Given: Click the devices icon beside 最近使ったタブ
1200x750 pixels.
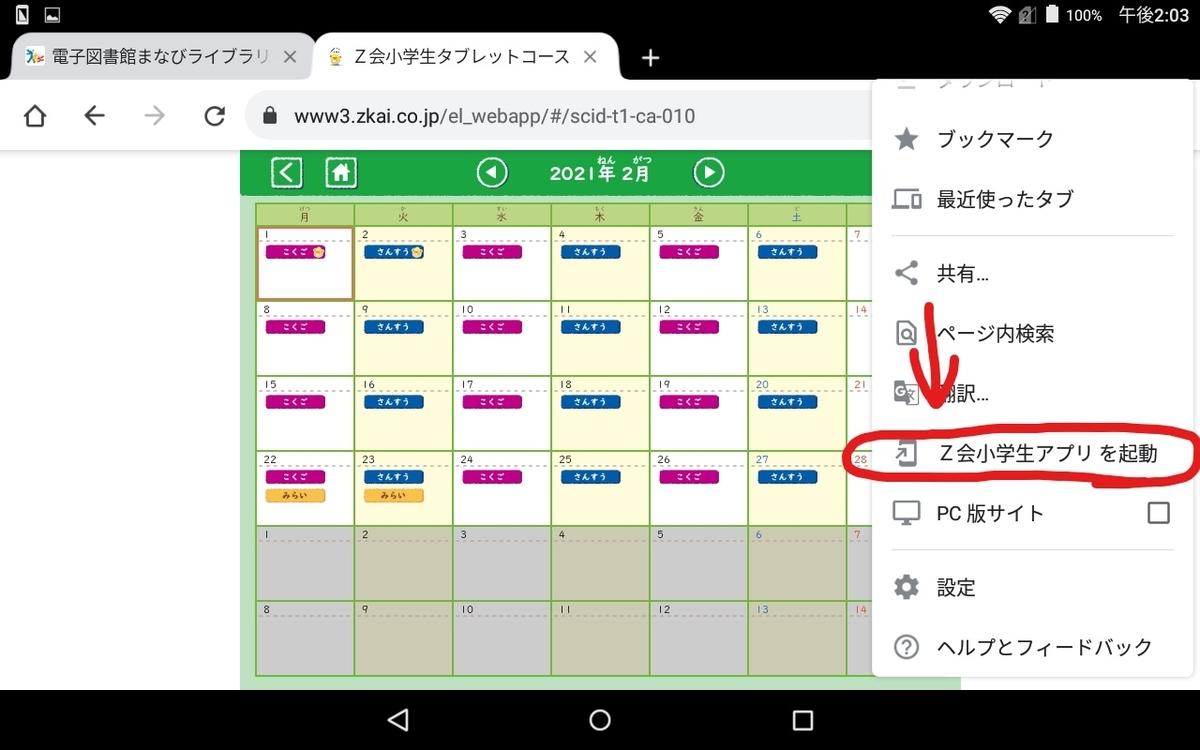Looking at the screenshot, I should tap(906, 199).
